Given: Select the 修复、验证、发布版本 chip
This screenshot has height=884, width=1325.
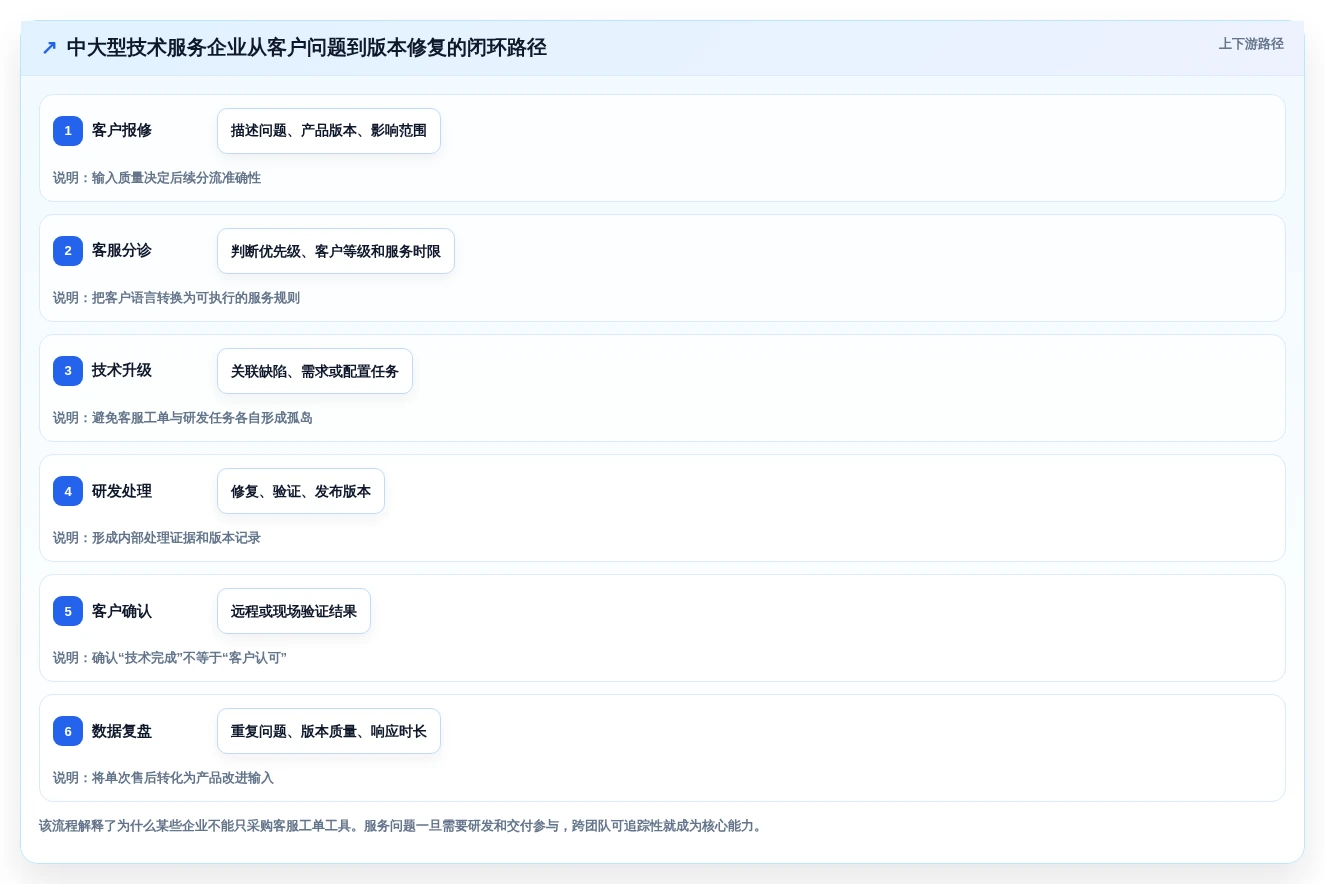Looking at the screenshot, I should point(301,491).
